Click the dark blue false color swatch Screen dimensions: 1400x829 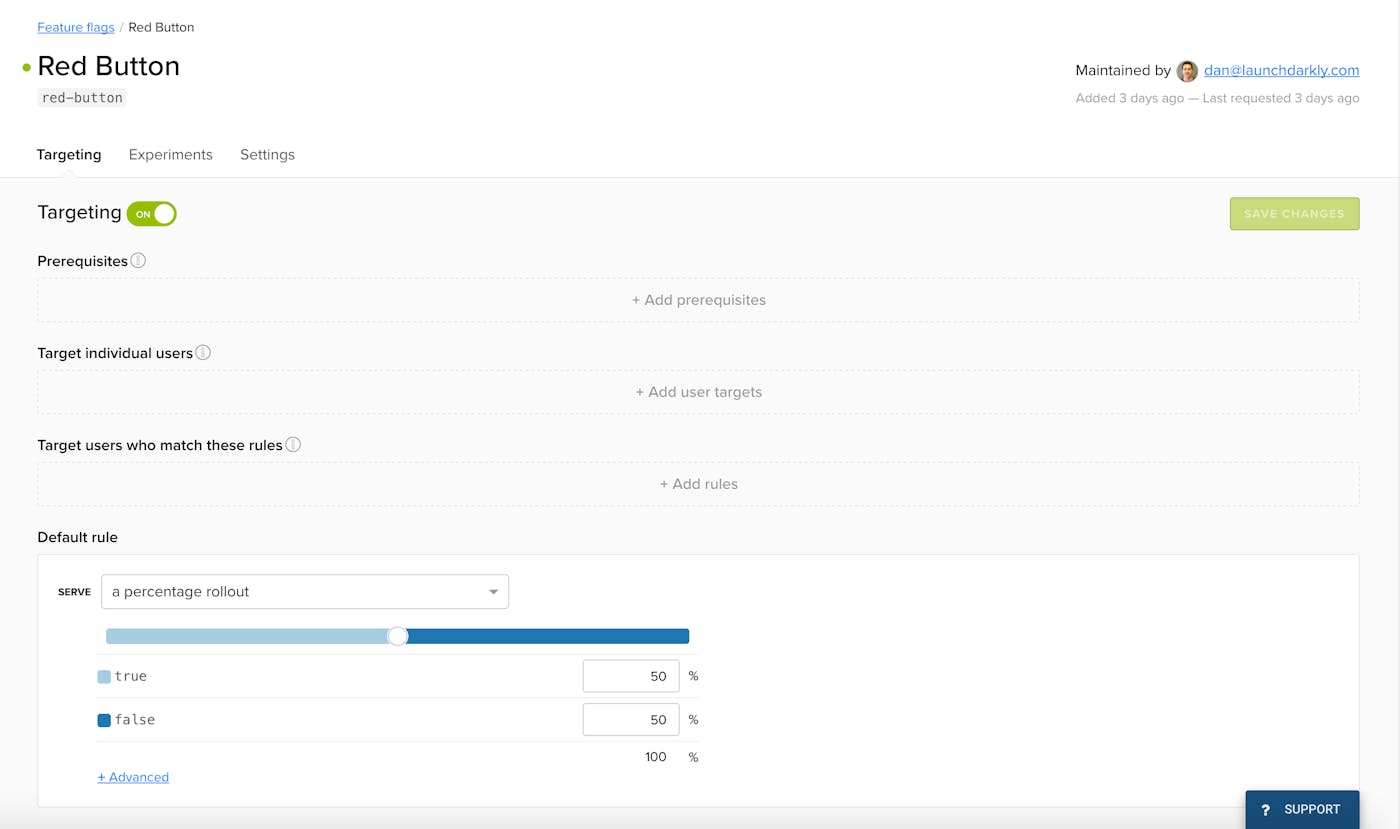point(104,720)
